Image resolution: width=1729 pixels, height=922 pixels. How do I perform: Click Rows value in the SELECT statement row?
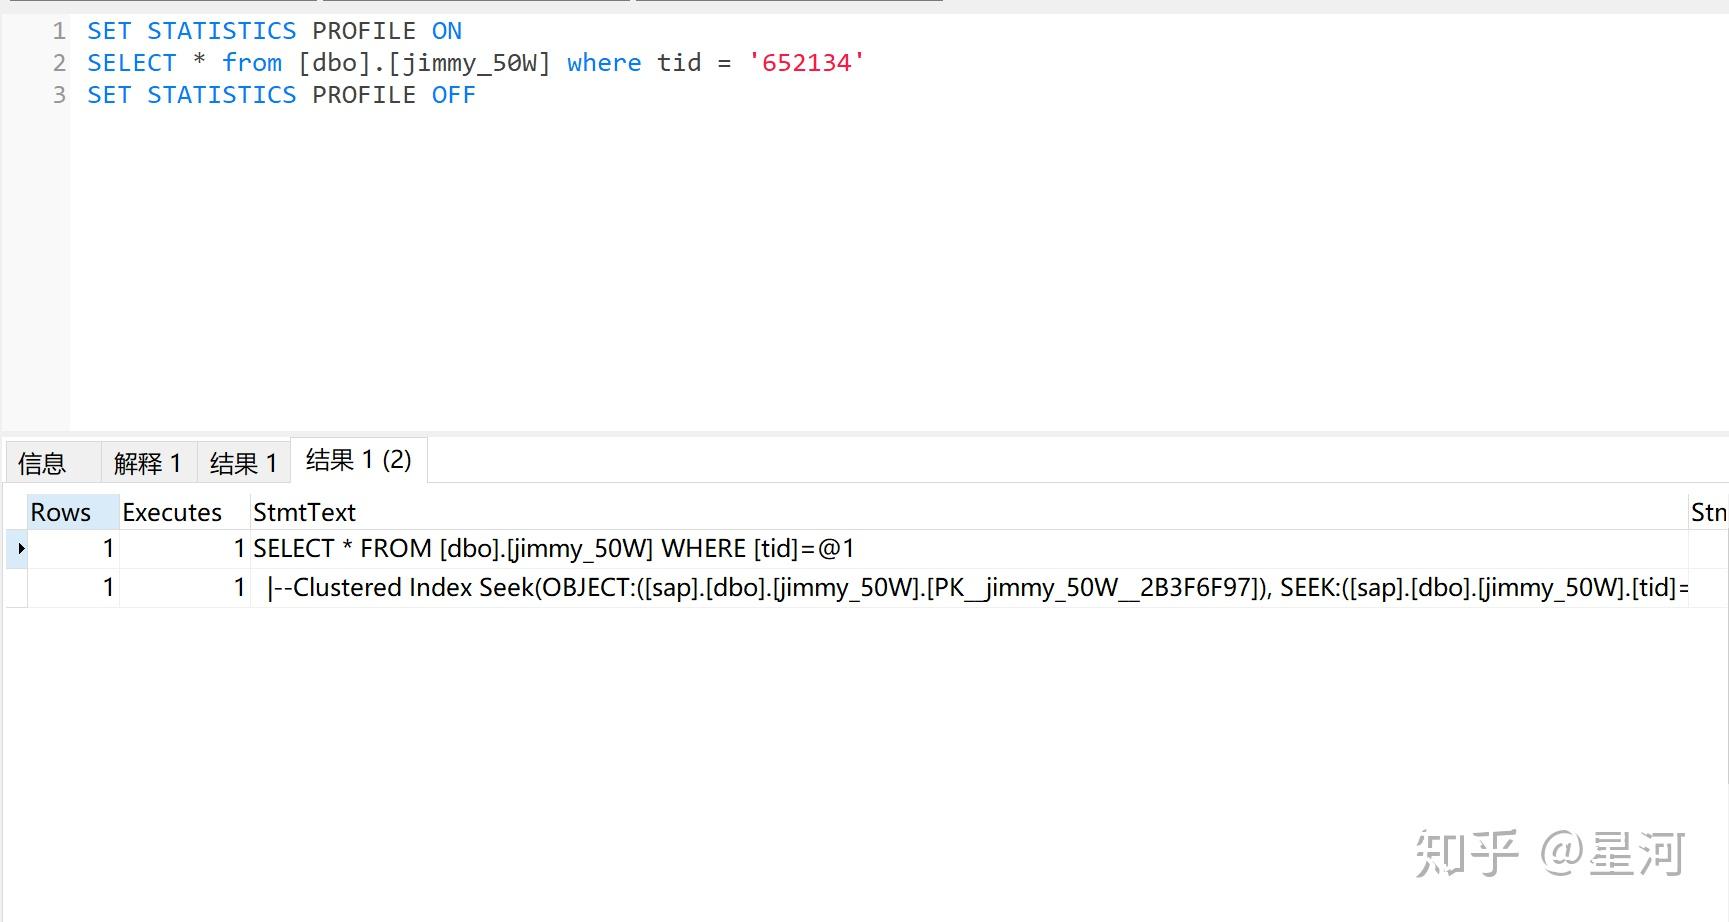[x=73, y=548]
